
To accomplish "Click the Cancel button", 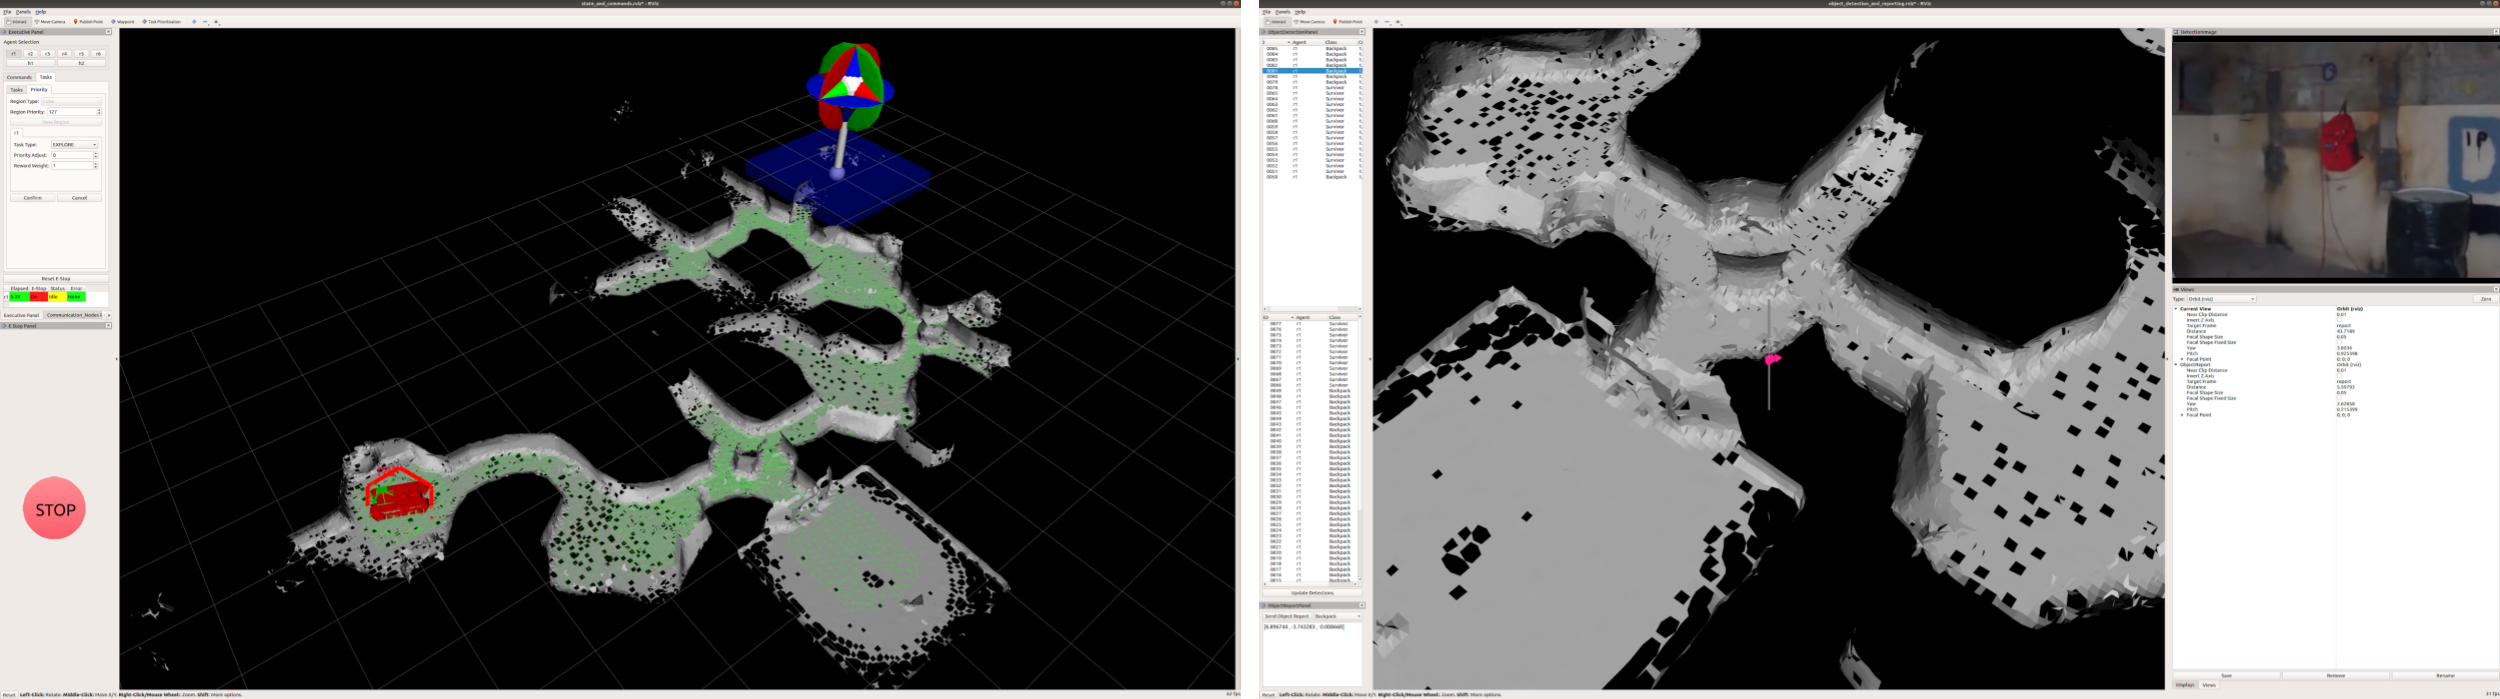I will [80, 198].
